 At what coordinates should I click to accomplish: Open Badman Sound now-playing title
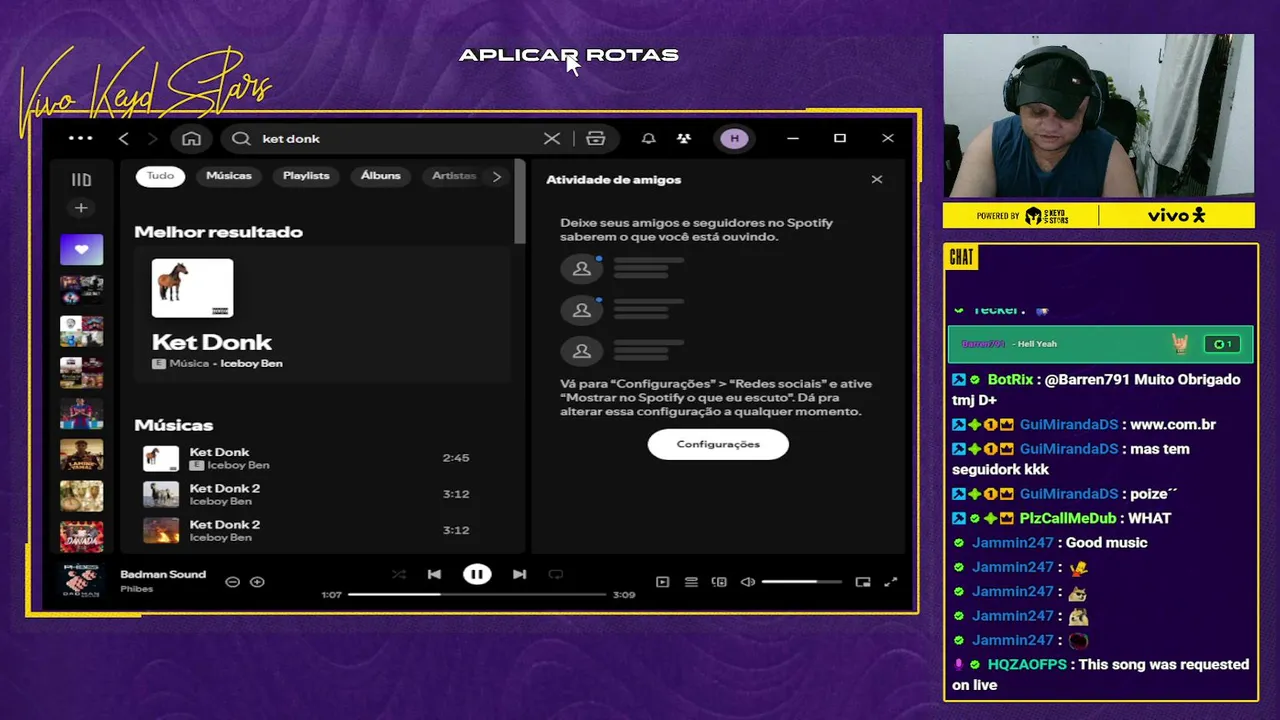point(163,575)
